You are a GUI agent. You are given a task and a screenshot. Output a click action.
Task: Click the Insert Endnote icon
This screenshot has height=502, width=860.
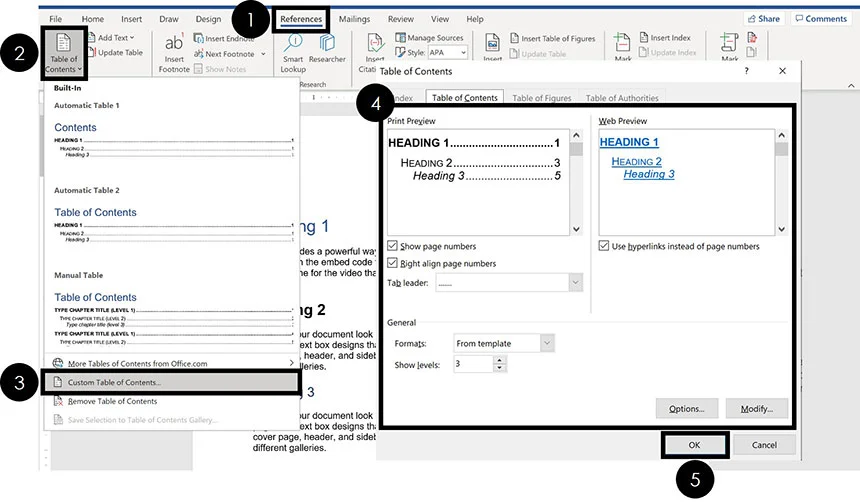coord(199,38)
